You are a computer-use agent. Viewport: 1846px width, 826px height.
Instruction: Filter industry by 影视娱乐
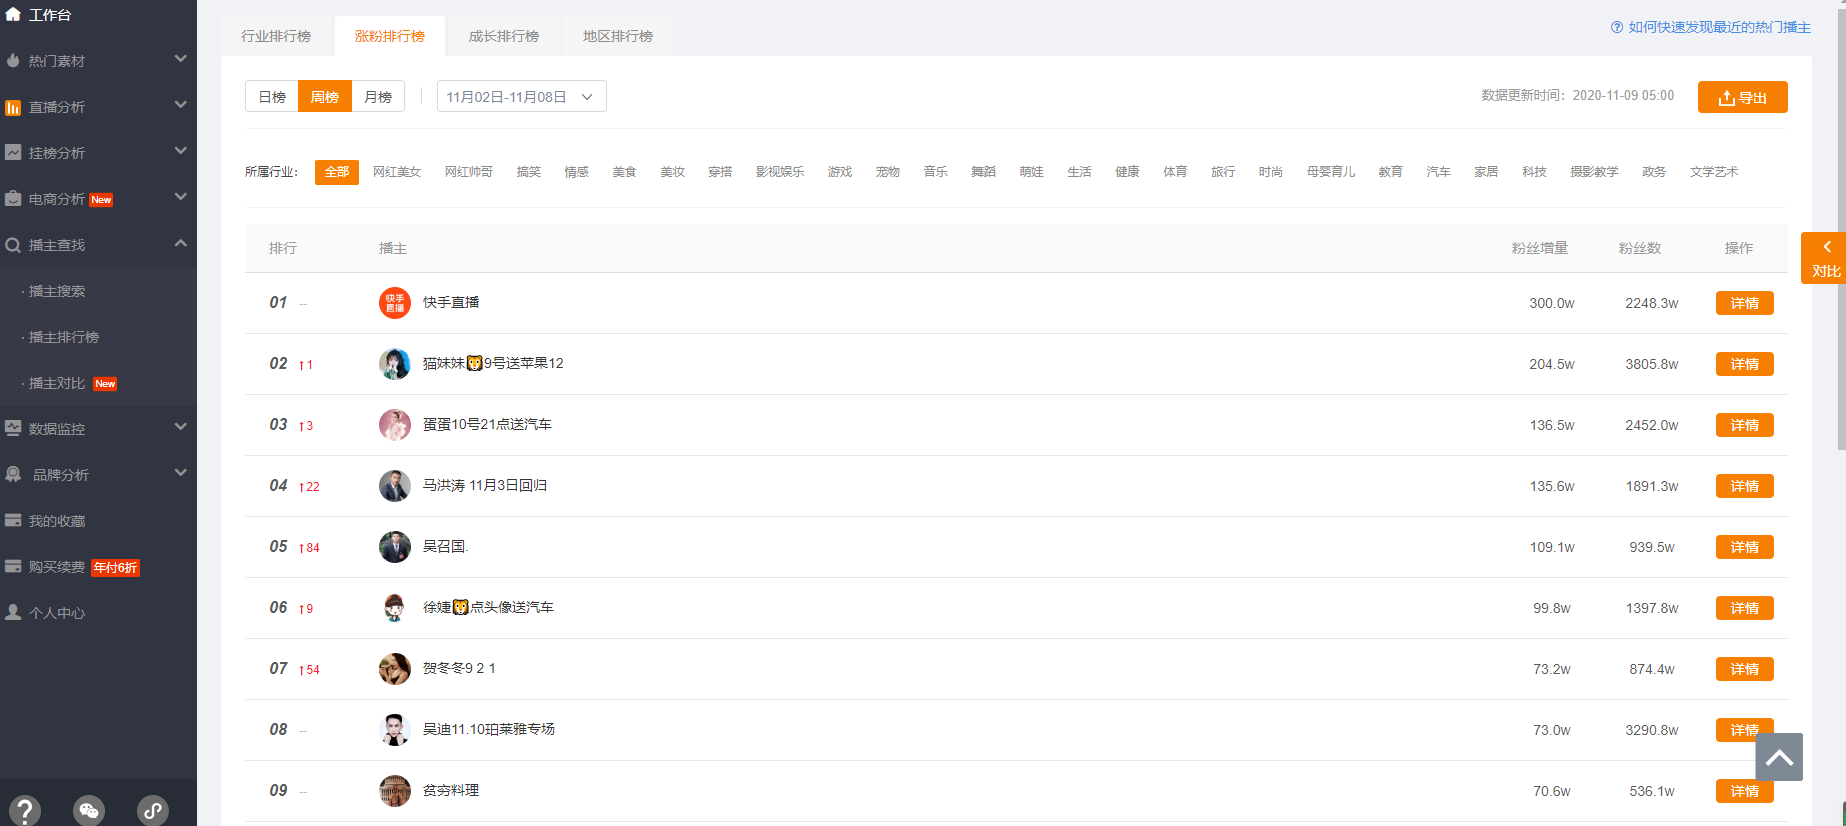780,172
